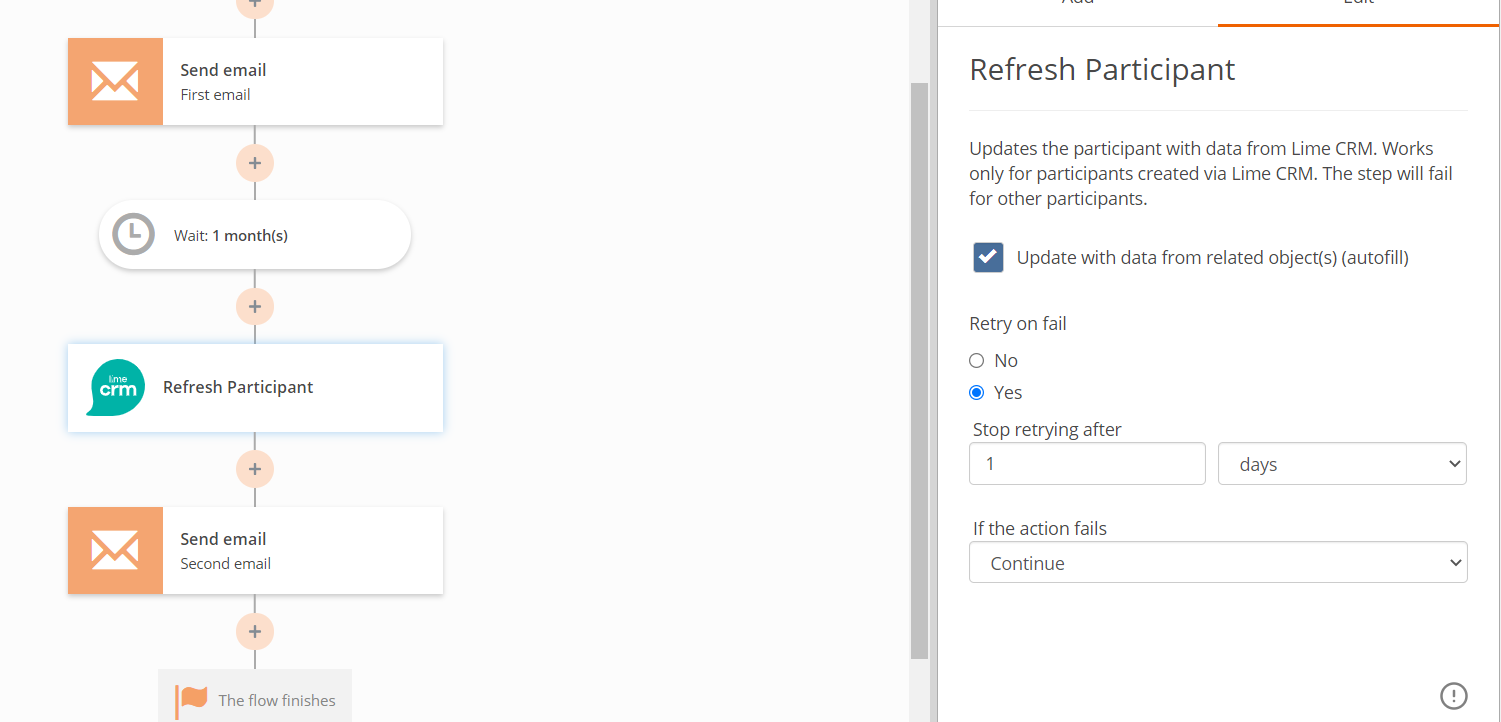
Task: Click the Send email envelope icon for First email
Action: [x=115, y=81]
